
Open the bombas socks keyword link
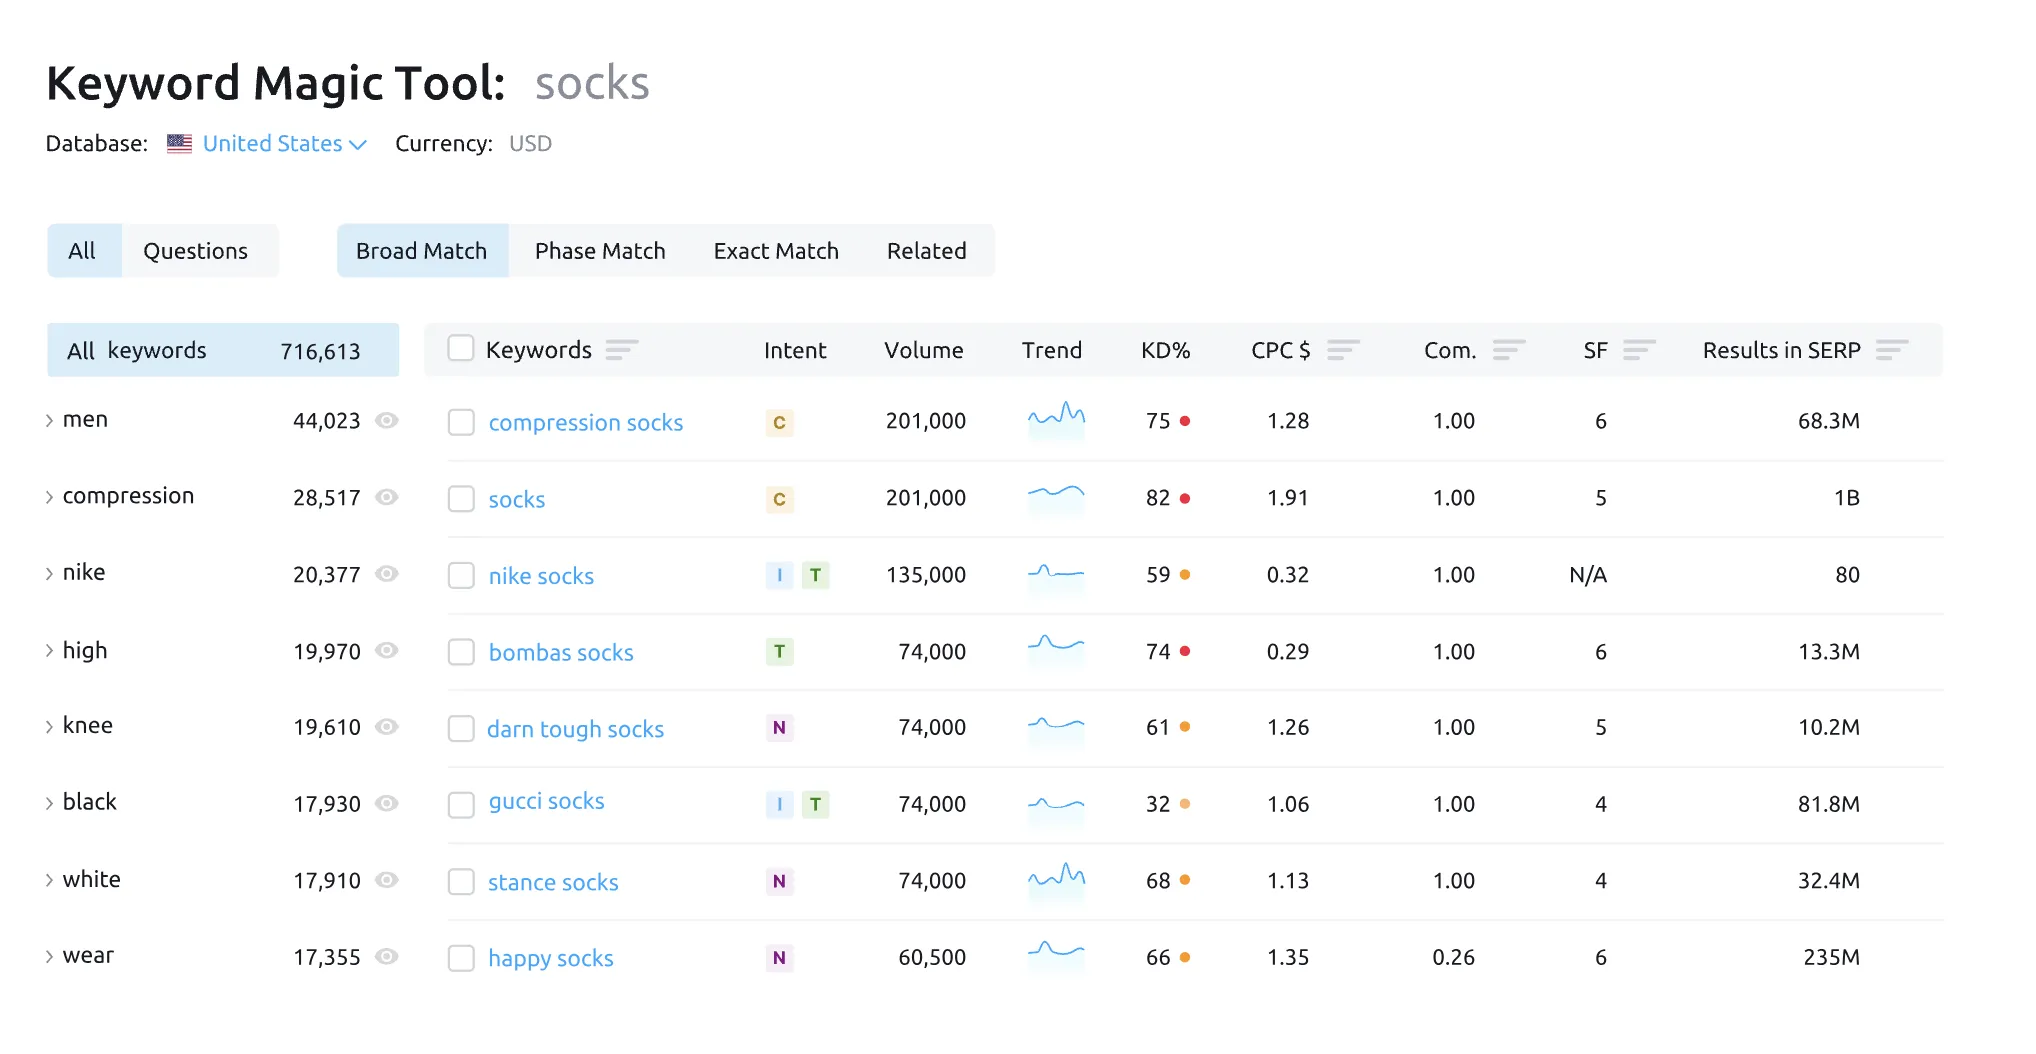(x=561, y=653)
